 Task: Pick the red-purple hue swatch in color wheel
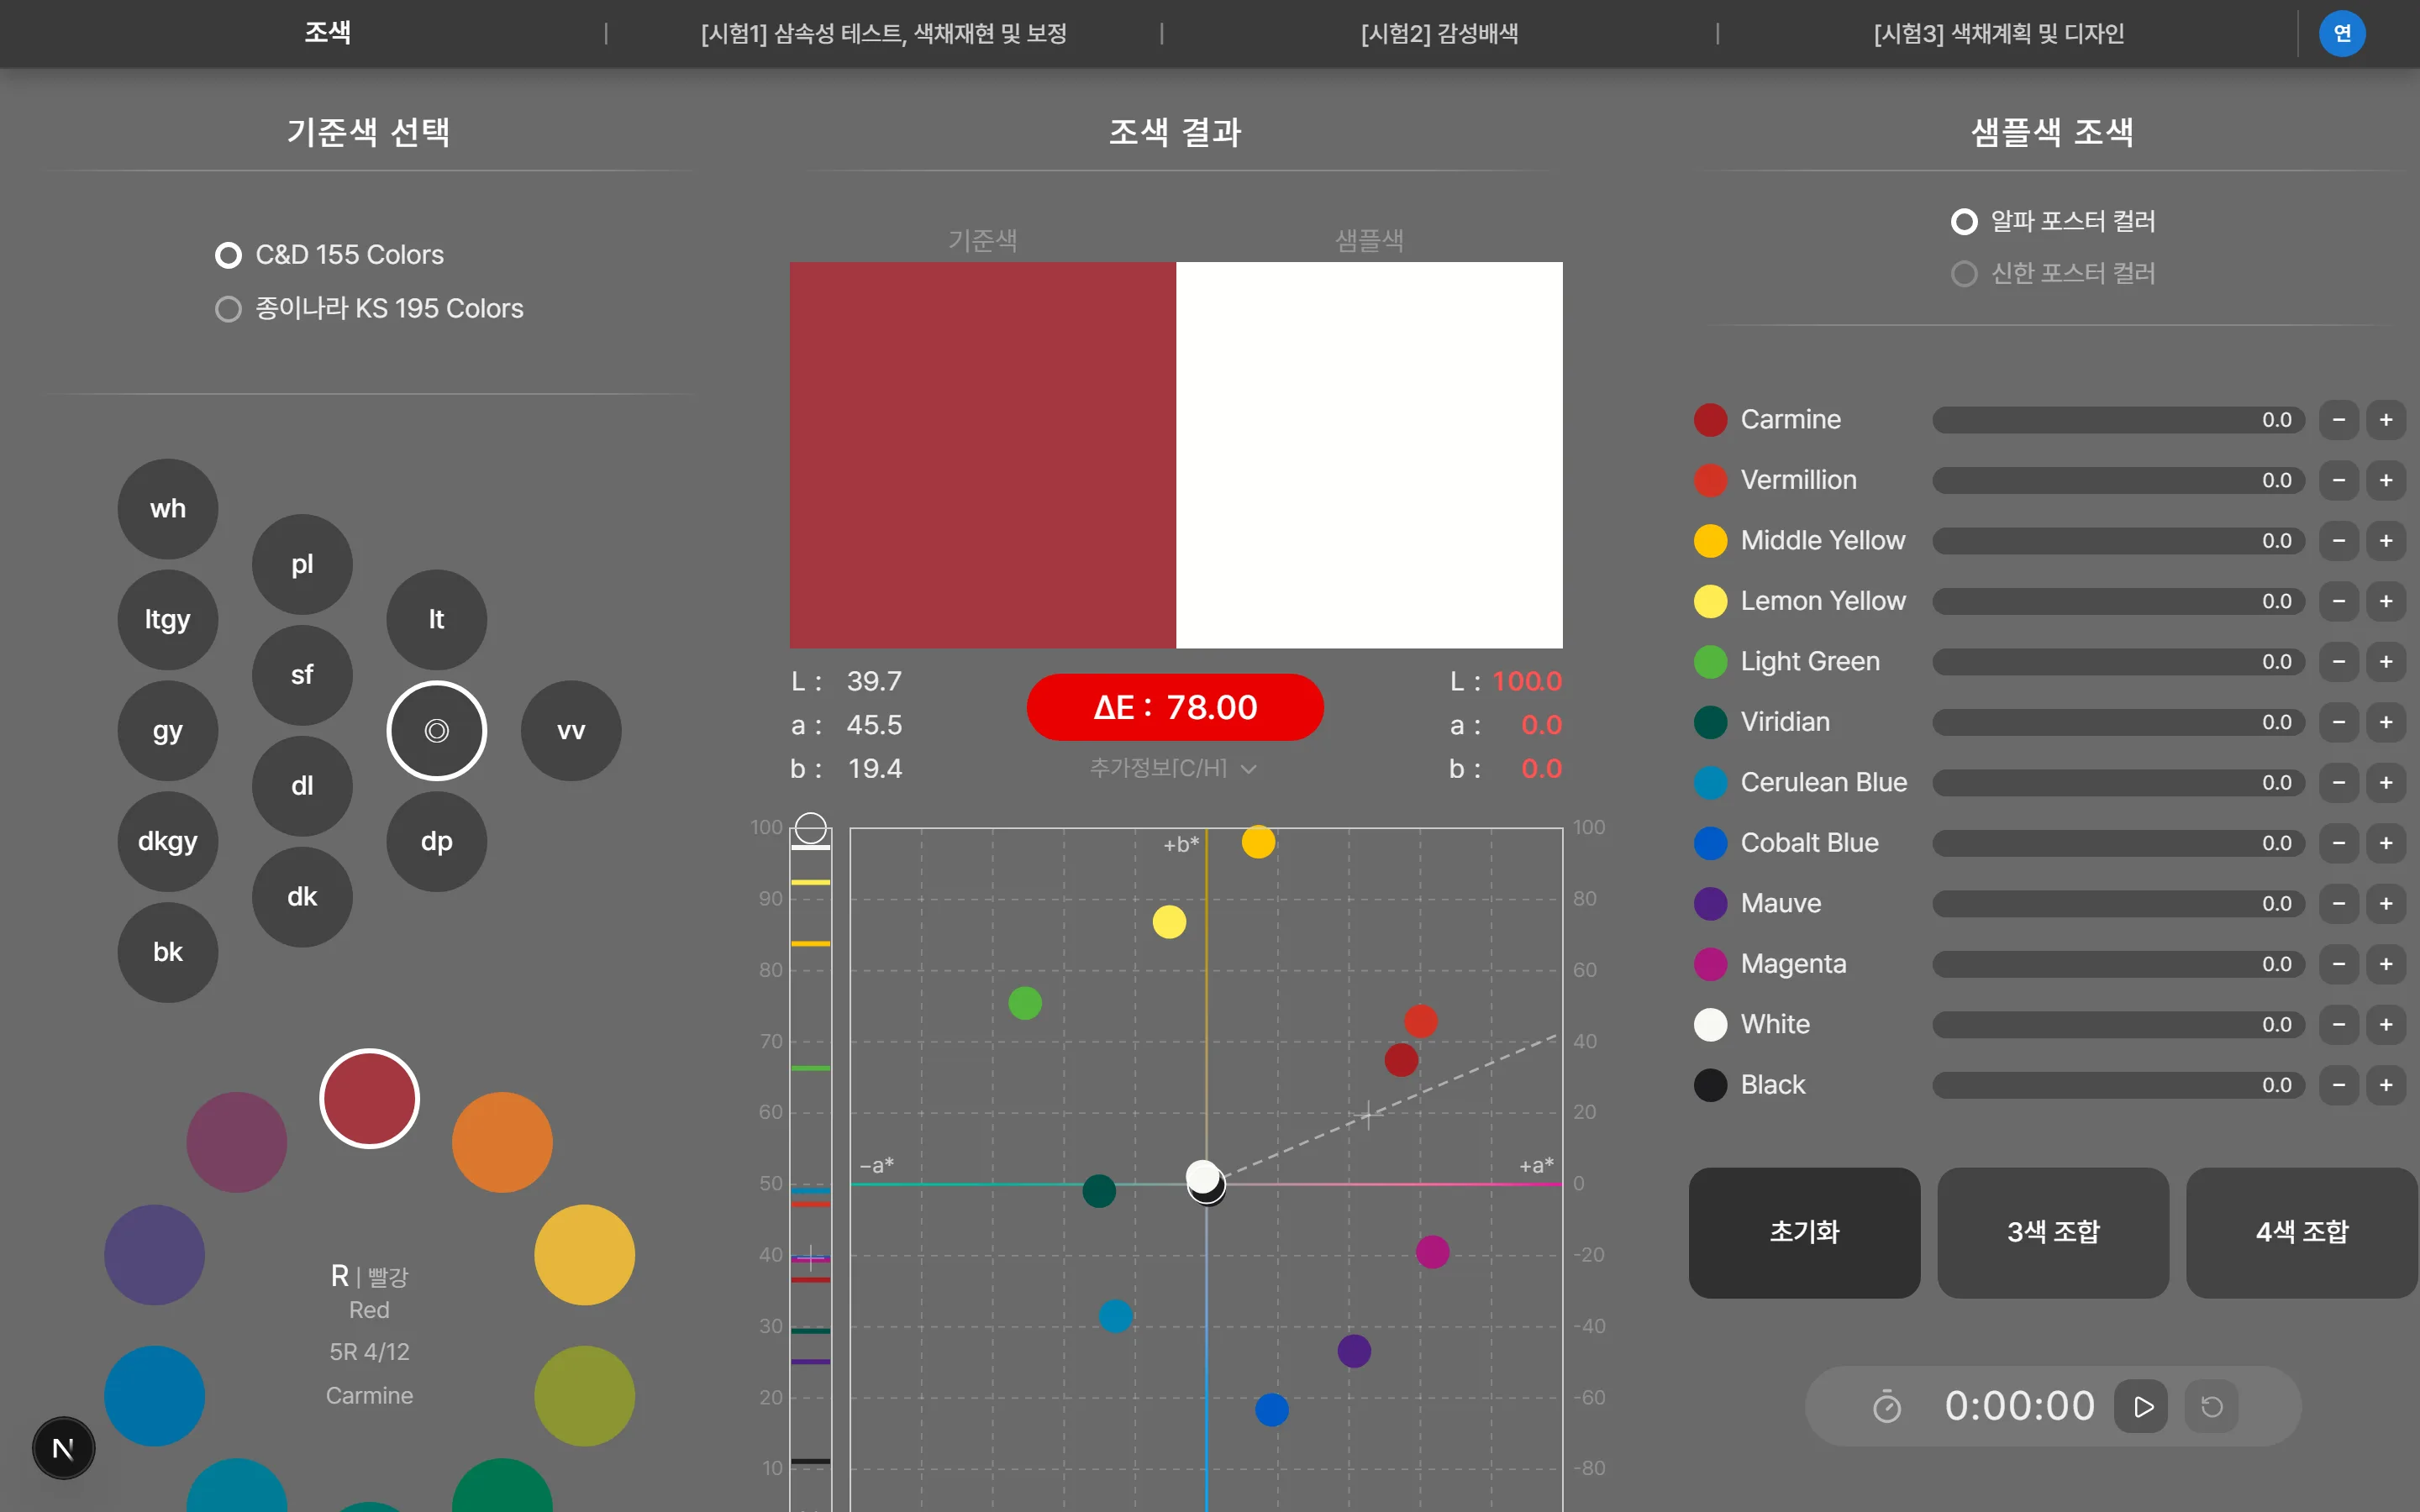coord(237,1142)
